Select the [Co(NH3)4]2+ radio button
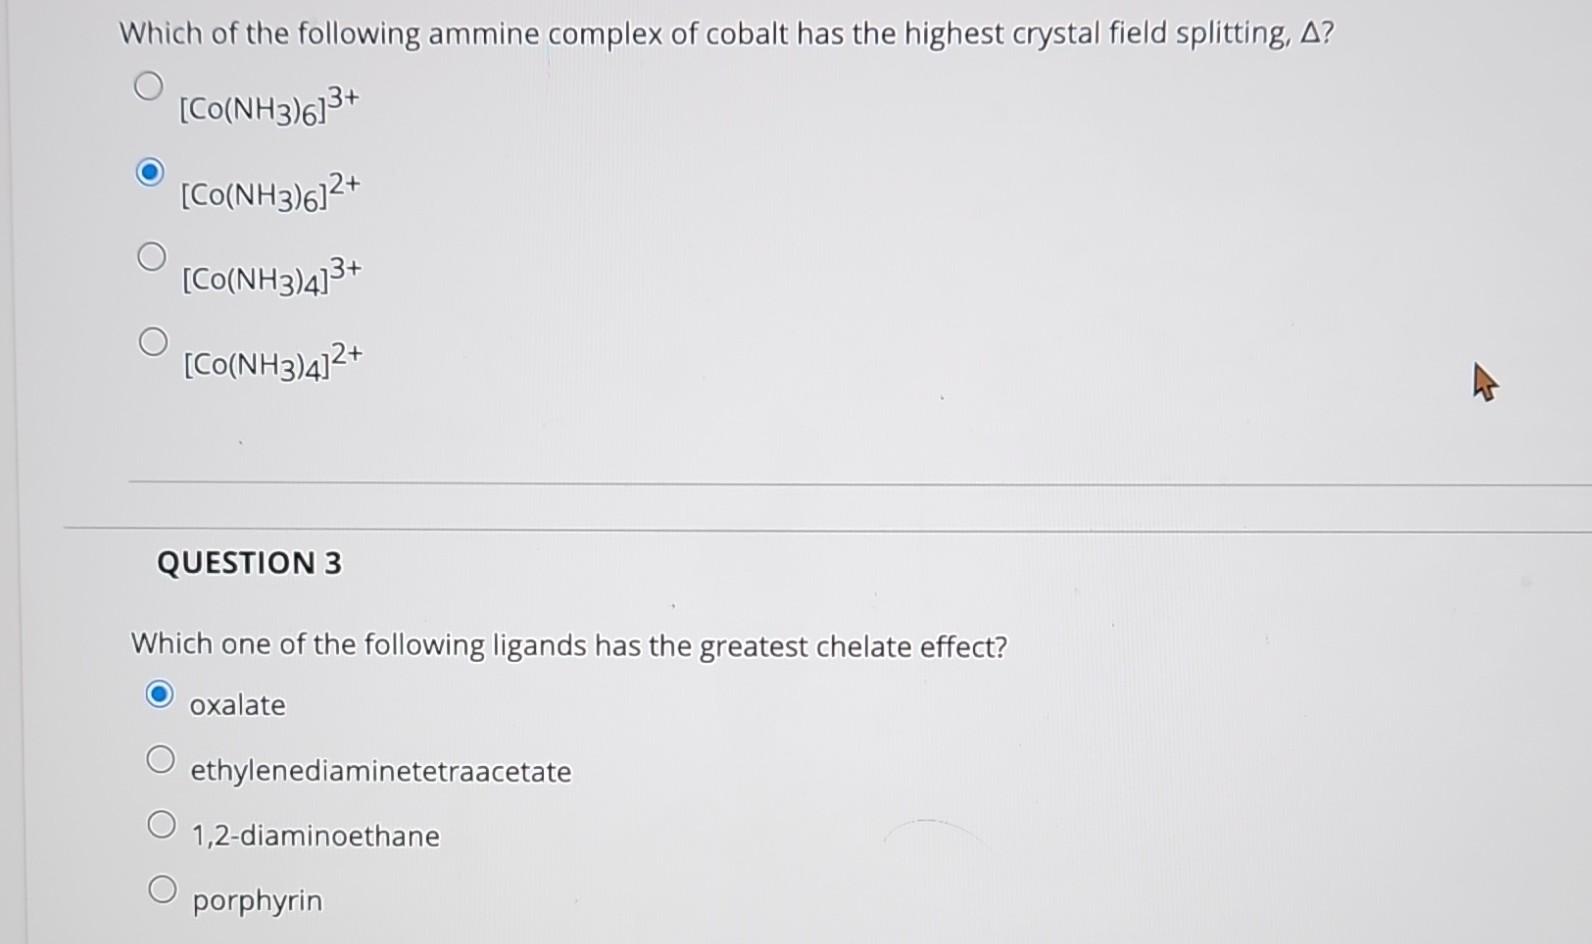Screen dimensions: 1592x944 (x=151, y=342)
